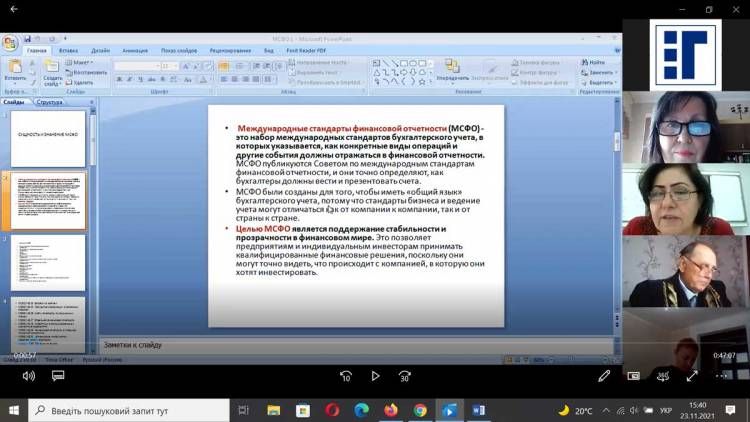Screen dimensions: 750x422
Task: Expand the video to full screen
Action: 692,376
